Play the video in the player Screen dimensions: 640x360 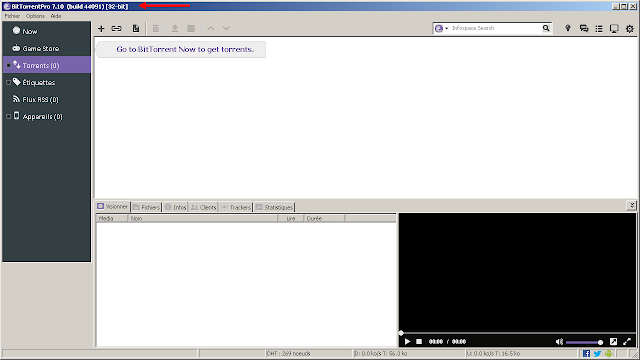coord(407,342)
